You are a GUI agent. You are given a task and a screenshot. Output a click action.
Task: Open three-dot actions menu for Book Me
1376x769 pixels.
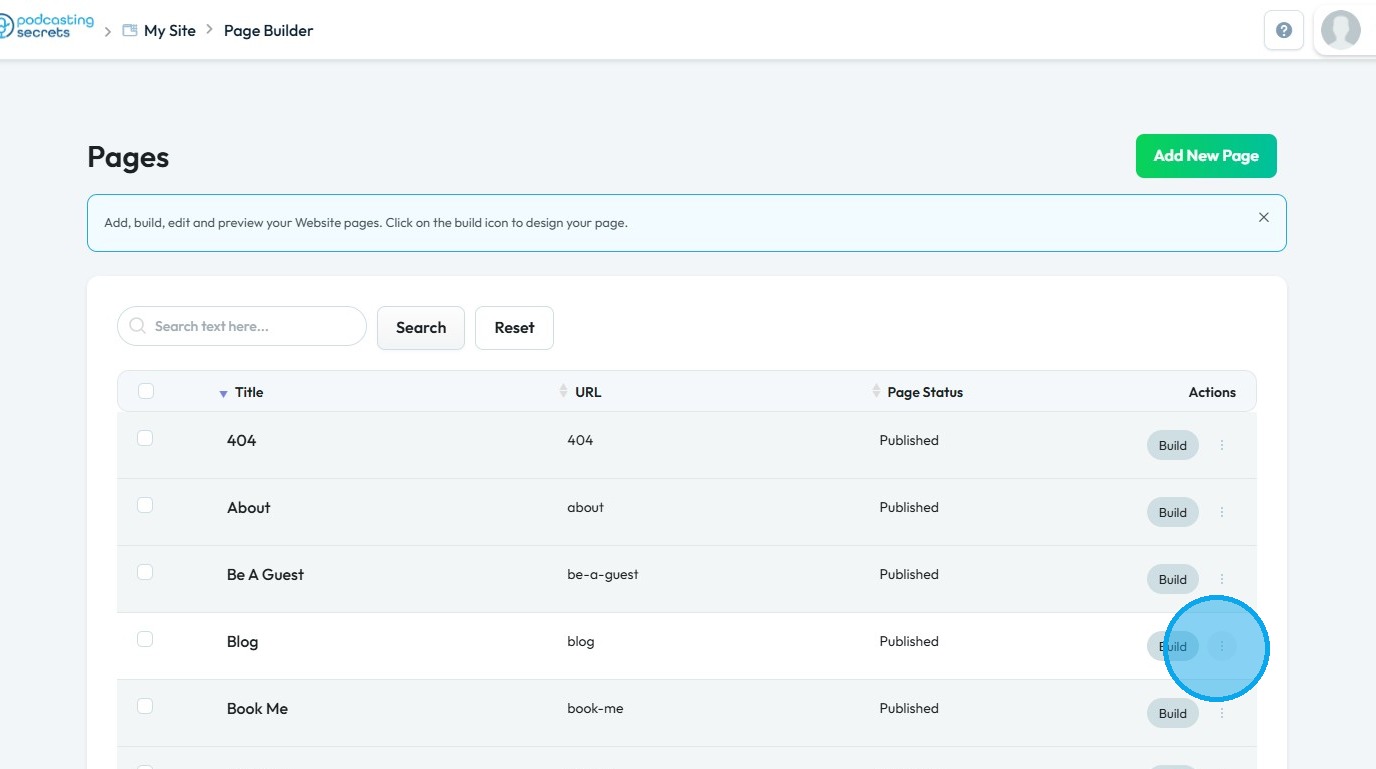[x=1222, y=713]
